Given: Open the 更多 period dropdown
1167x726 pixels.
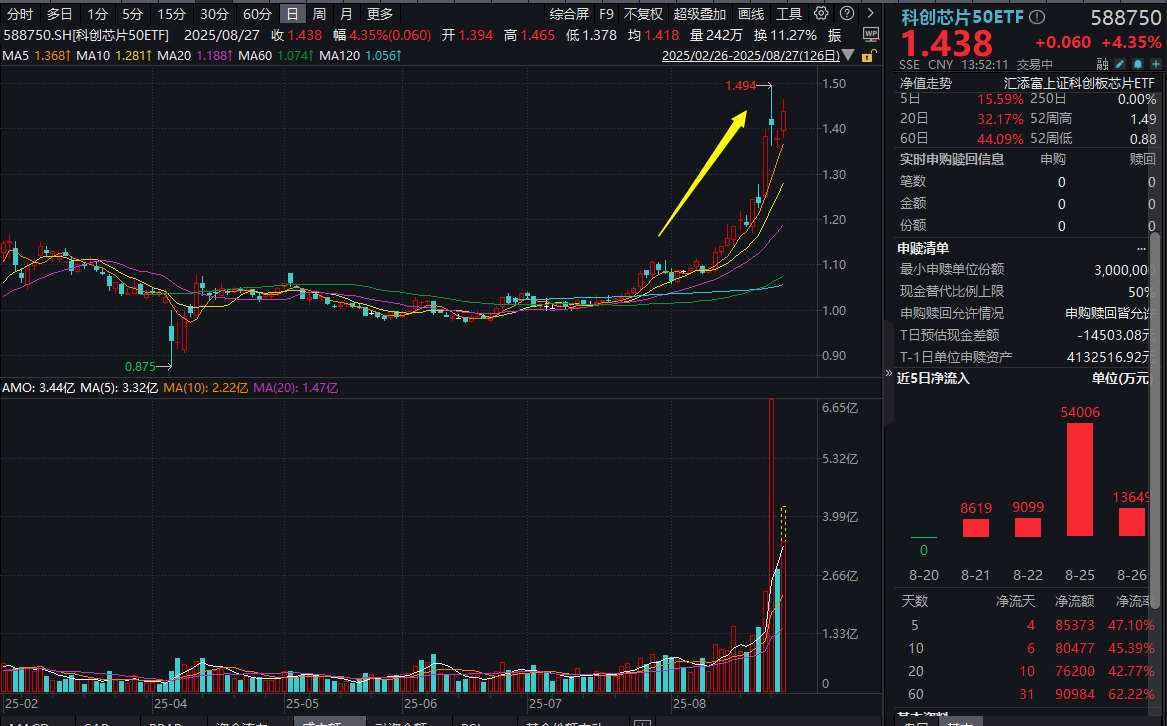Looking at the screenshot, I should (379, 13).
